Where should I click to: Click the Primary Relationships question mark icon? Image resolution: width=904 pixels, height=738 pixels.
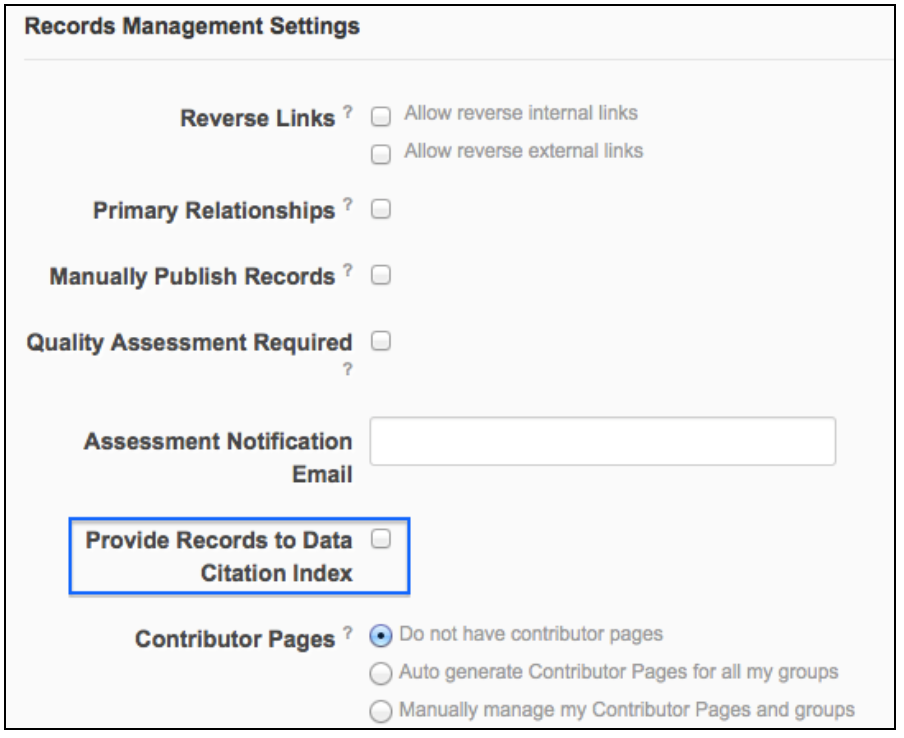tap(347, 206)
